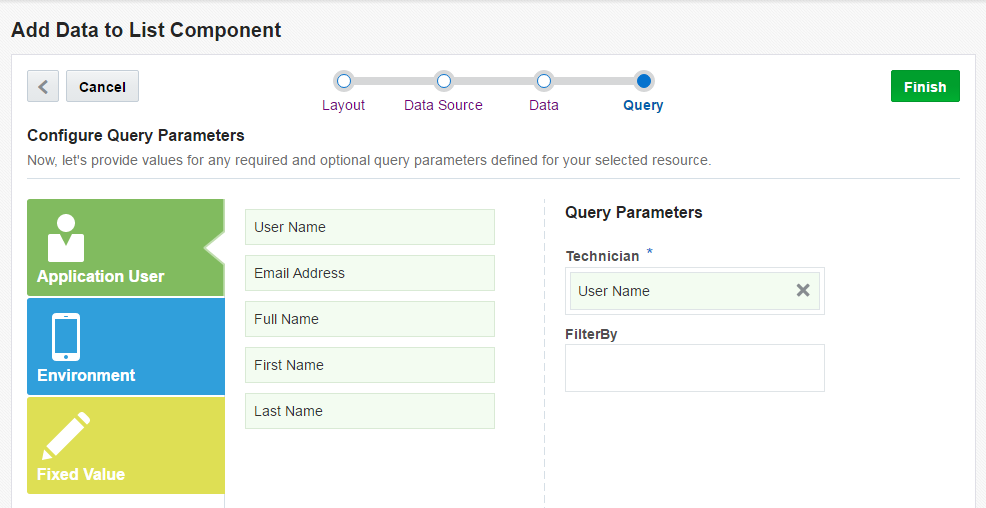This screenshot has width=986, height=508.
Task: Pick the Last Name user field
Action: [370, 411]
